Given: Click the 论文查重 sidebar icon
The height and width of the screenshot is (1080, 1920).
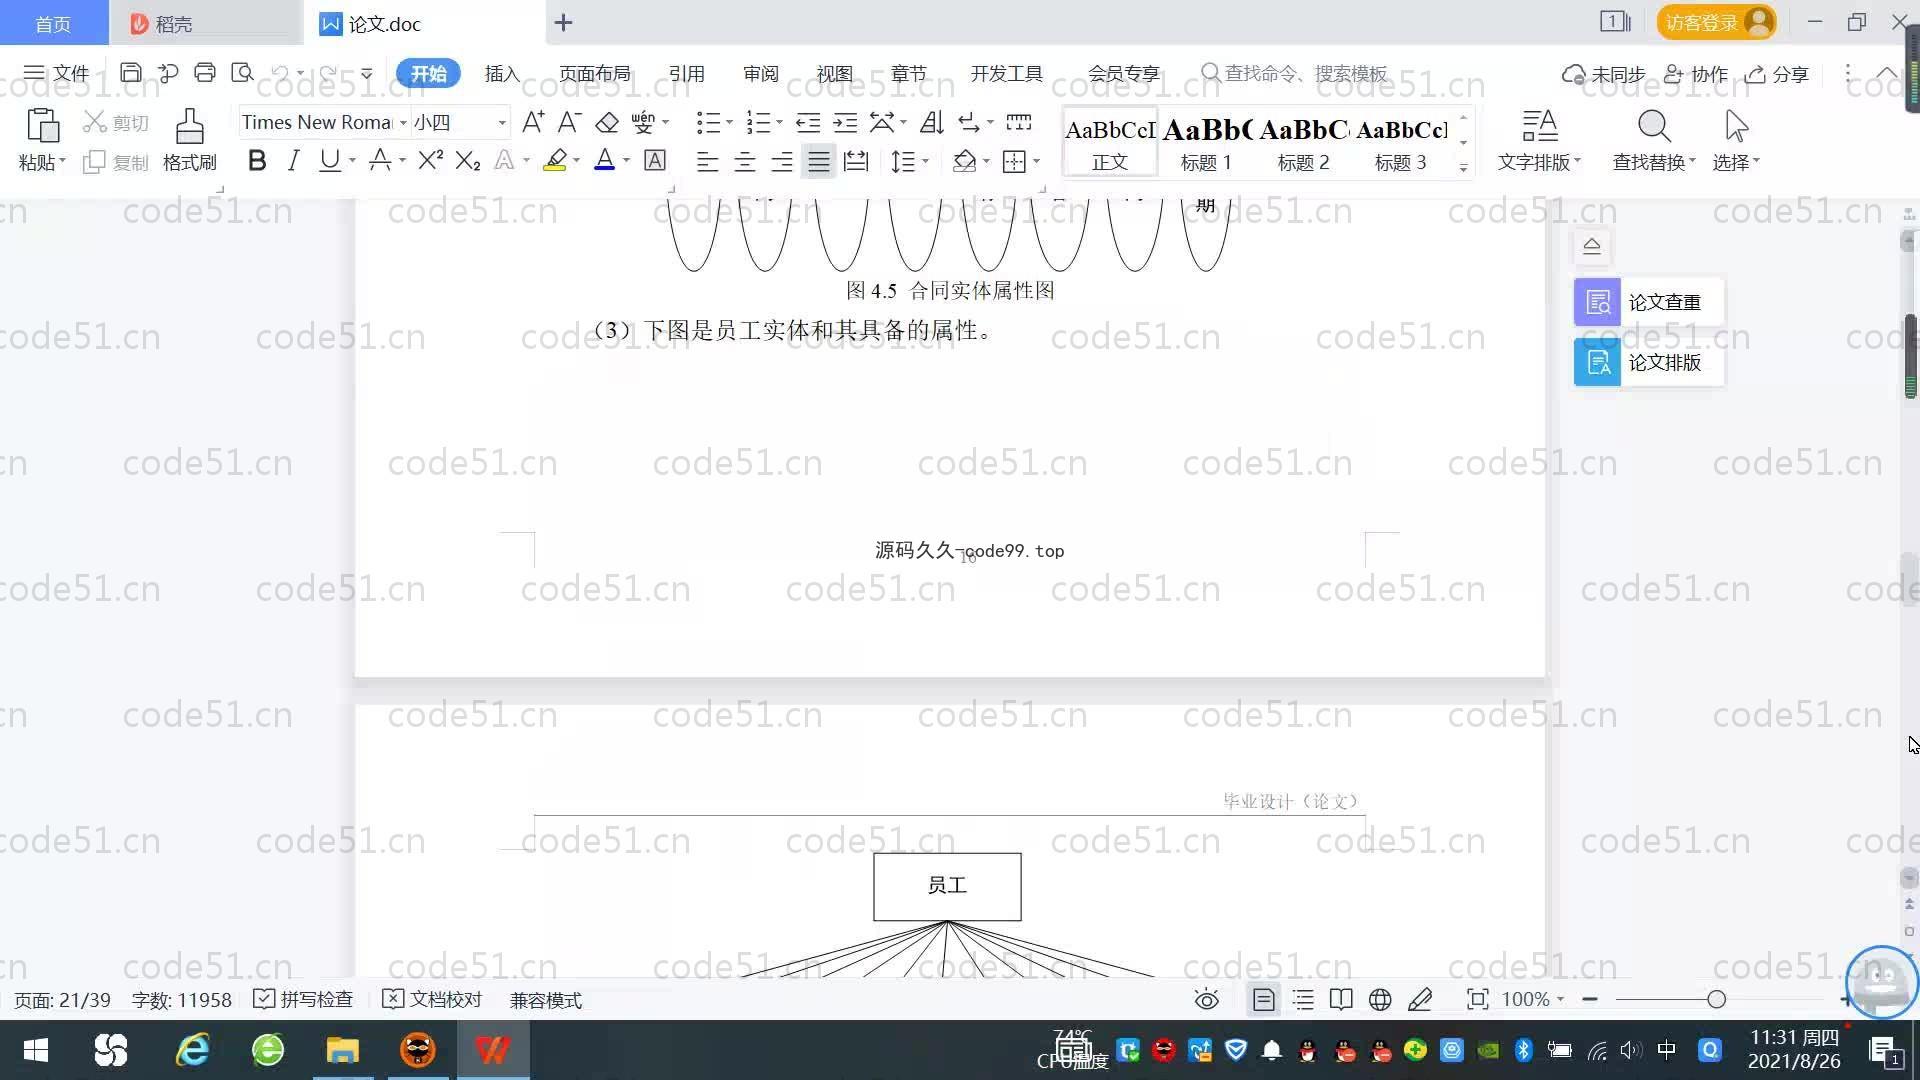Looking at the screenshot, I should (1597, 302).
